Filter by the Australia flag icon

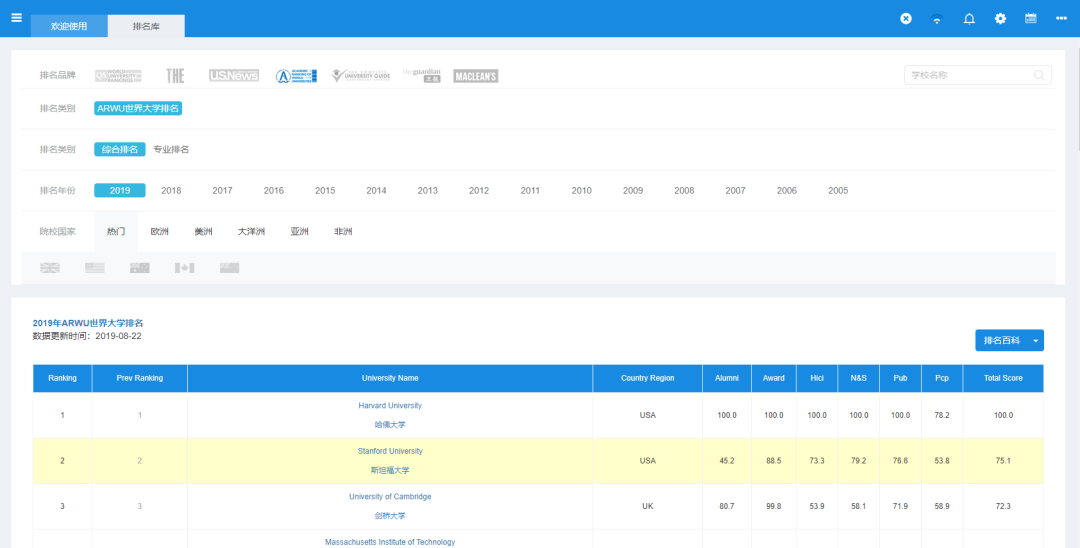click(140, 268)
